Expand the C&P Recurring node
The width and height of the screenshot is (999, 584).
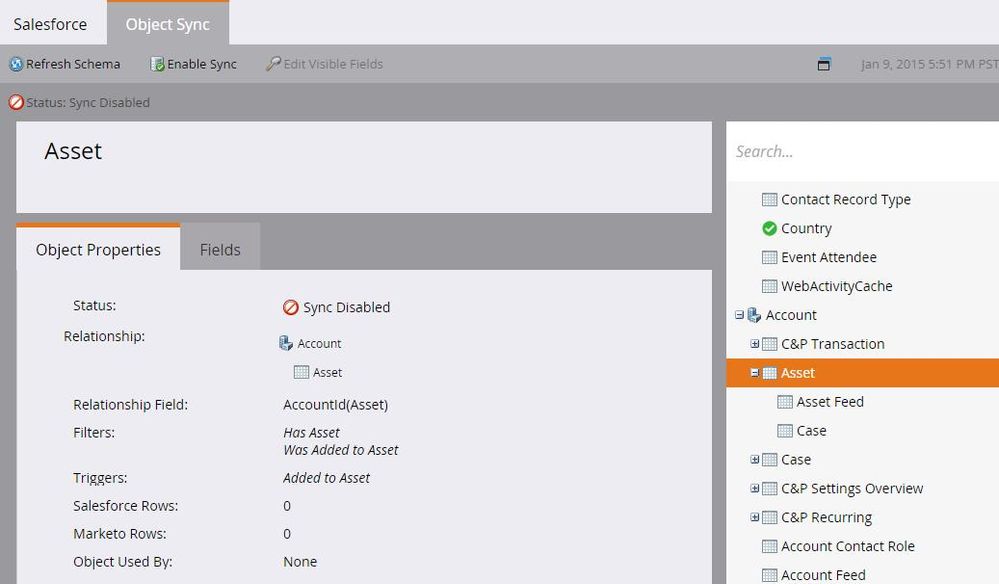pos(754,517)
